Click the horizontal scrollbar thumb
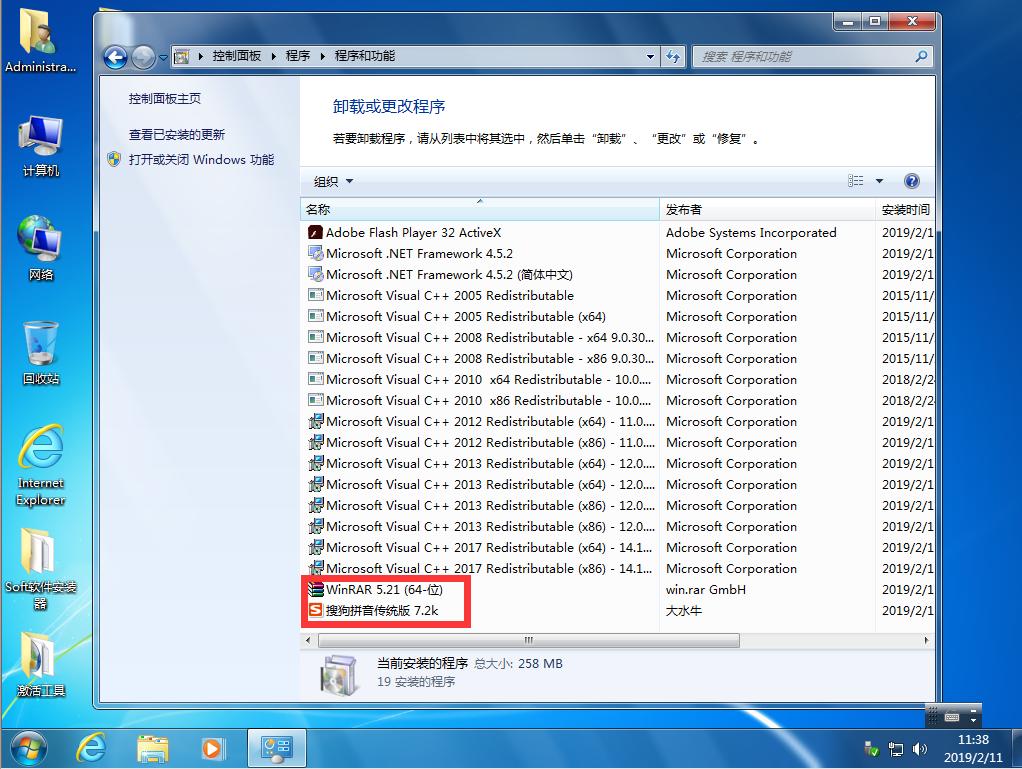 click(529, 640)
